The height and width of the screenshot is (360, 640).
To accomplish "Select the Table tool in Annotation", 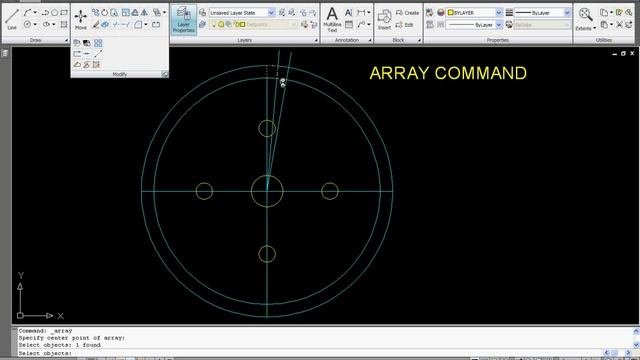I will tap(349, 24).
